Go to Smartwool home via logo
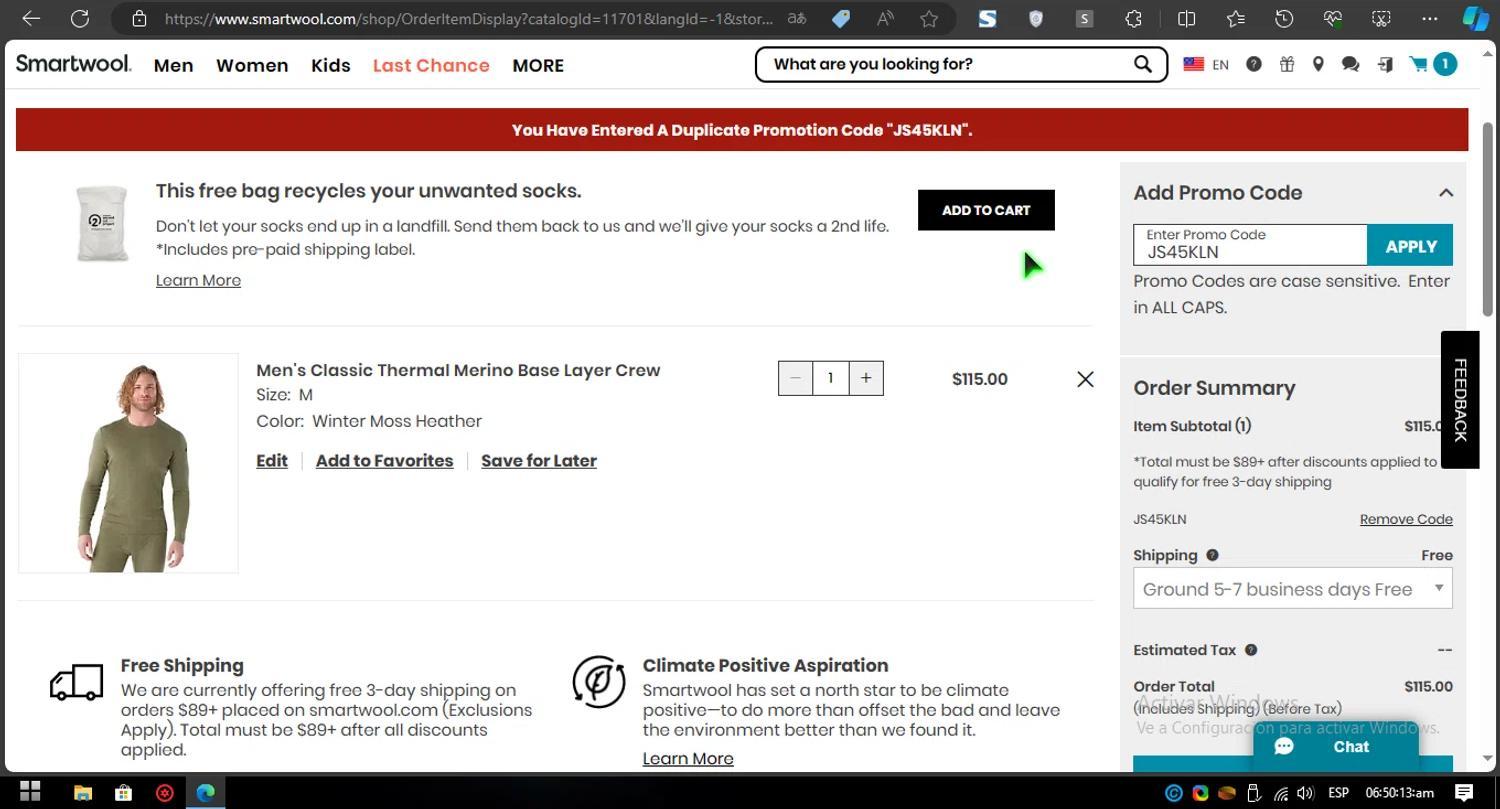 click(73, 63)
